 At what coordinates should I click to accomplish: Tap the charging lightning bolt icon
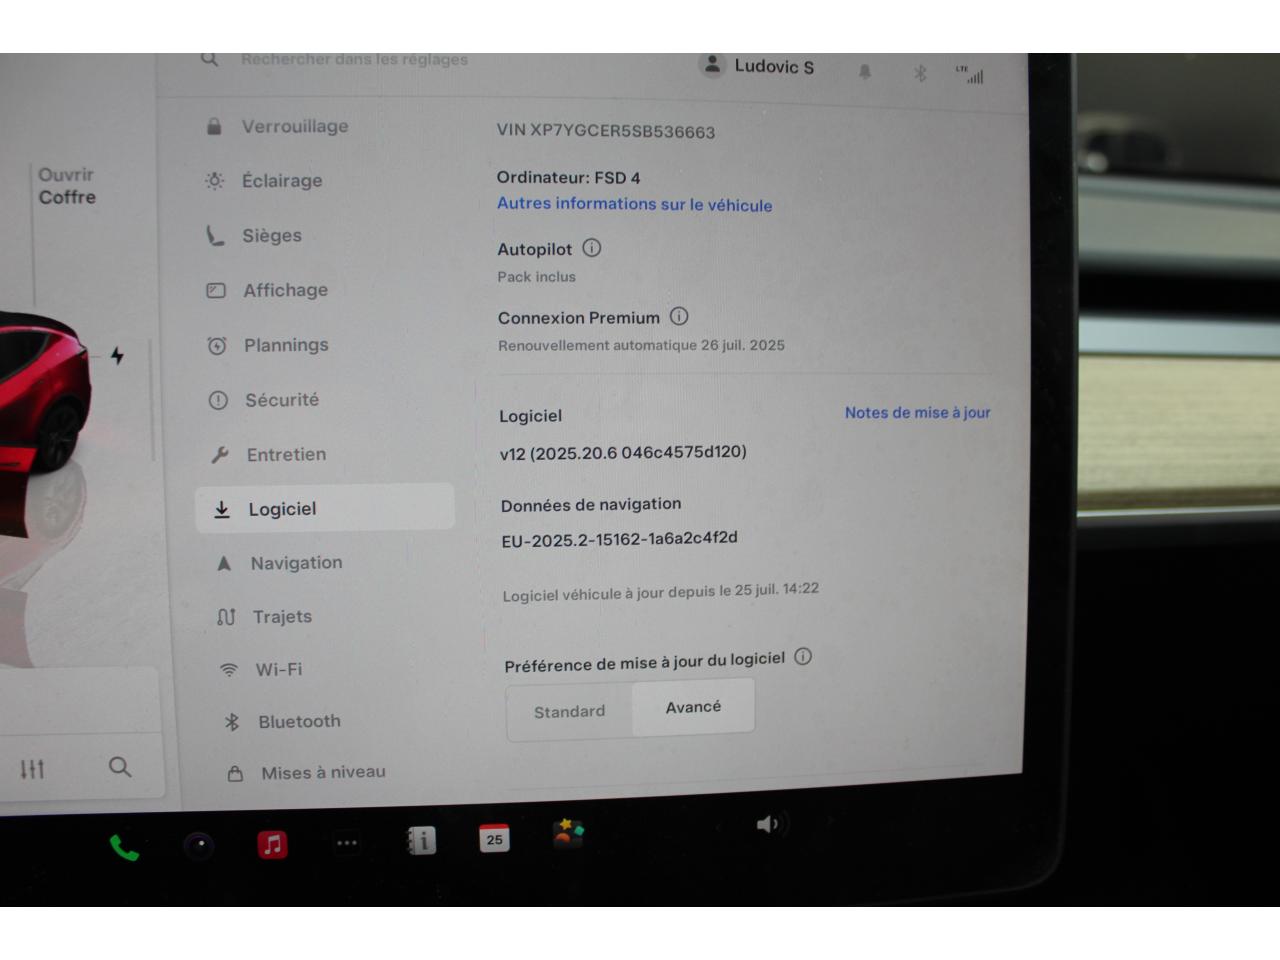(x=117, y=355)
